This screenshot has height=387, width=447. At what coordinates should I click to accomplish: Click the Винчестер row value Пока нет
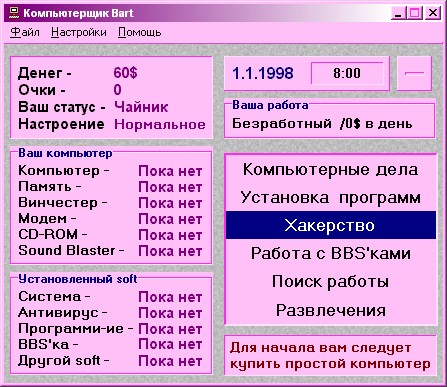click(x=170, y=203)
